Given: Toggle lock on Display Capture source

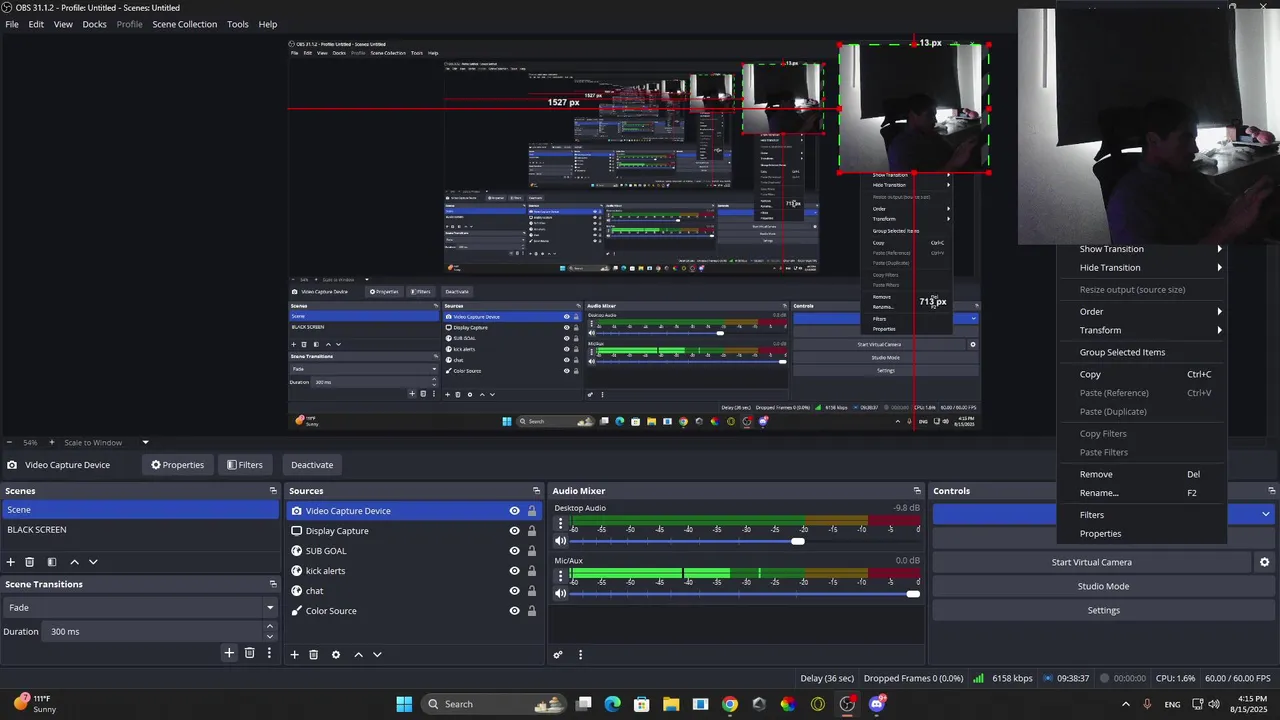Looking at the screenshot, I should point(532,531).
